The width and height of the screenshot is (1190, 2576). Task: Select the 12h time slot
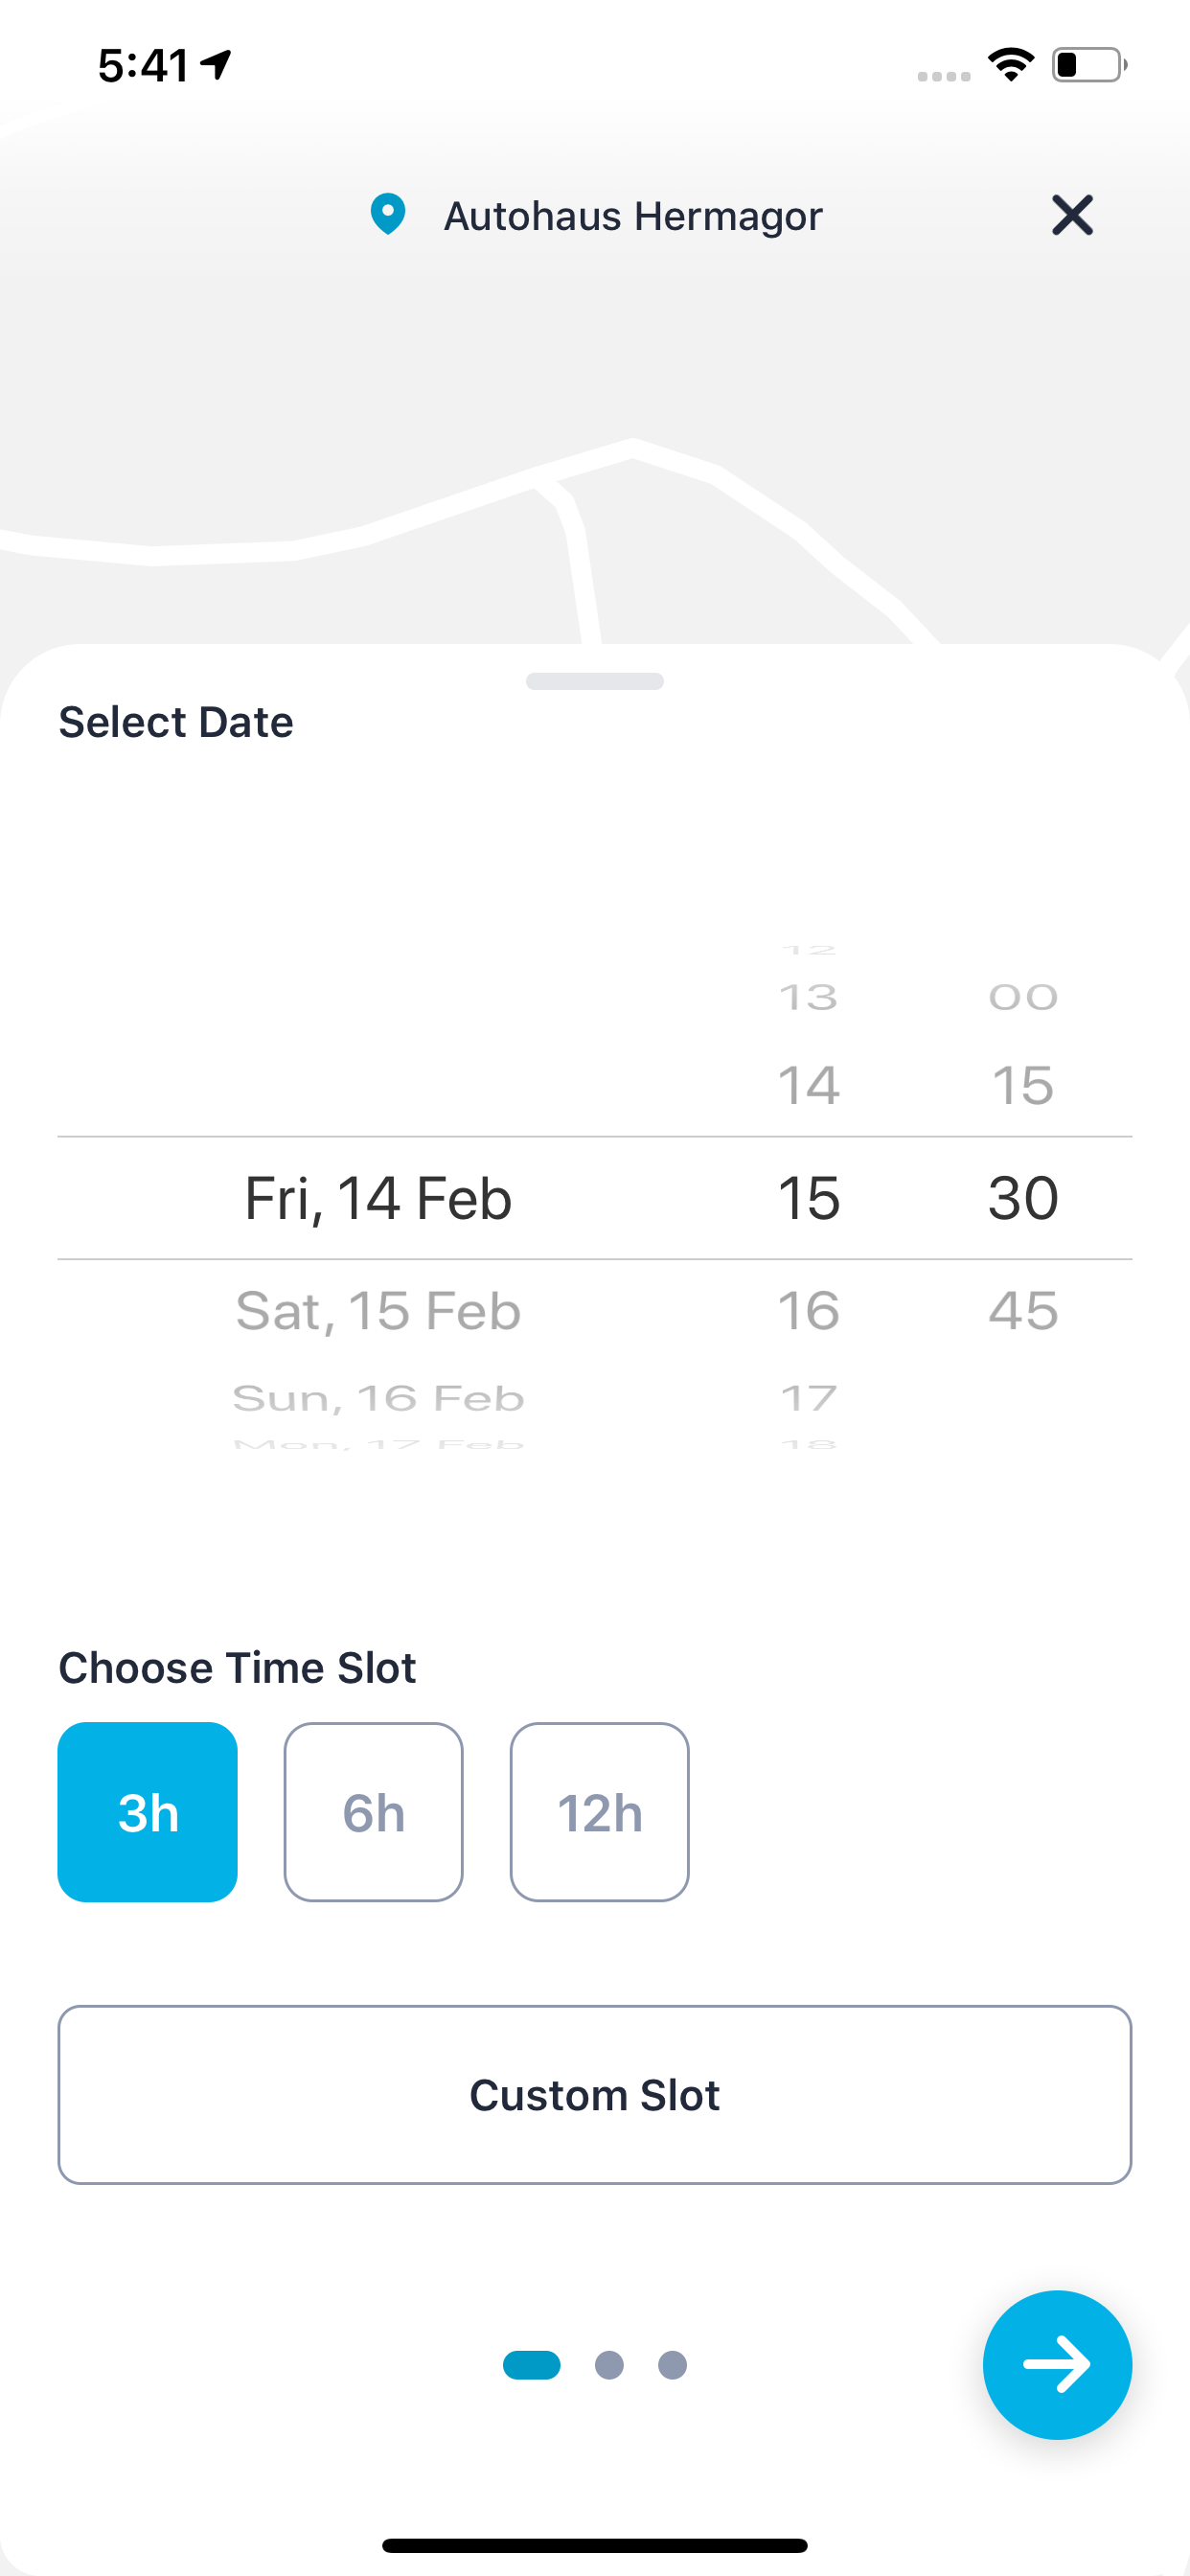pos(599,1811)
